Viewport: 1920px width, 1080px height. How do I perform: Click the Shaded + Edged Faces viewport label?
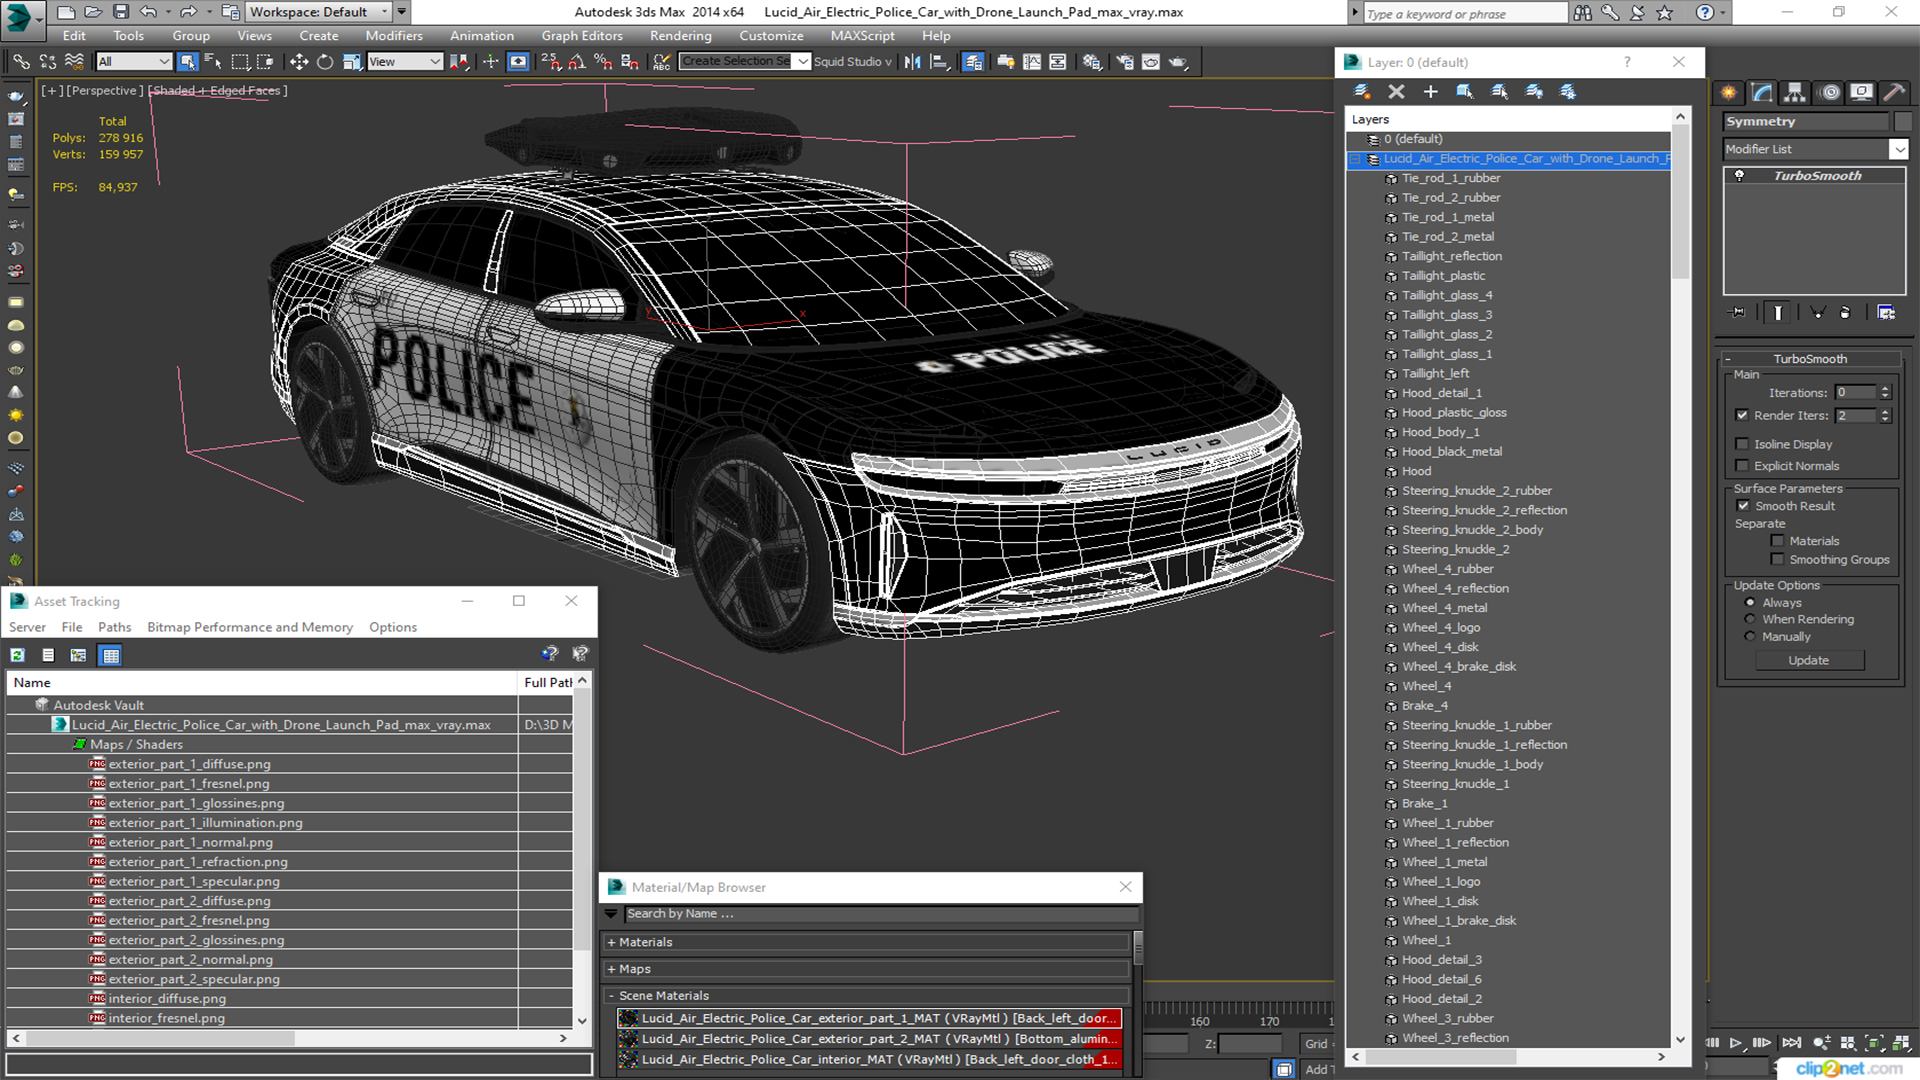click(x=217, y=91)
